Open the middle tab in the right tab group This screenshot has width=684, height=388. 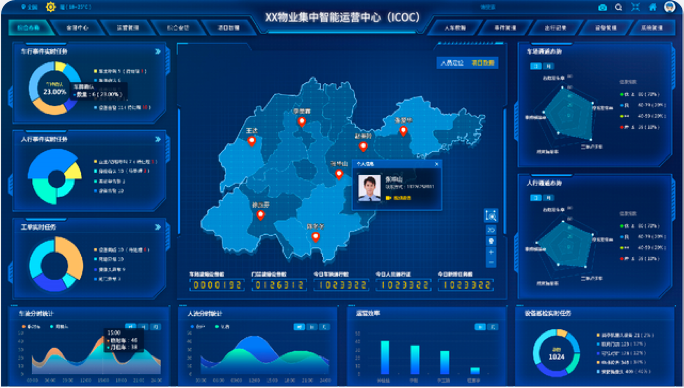(555, 27)
